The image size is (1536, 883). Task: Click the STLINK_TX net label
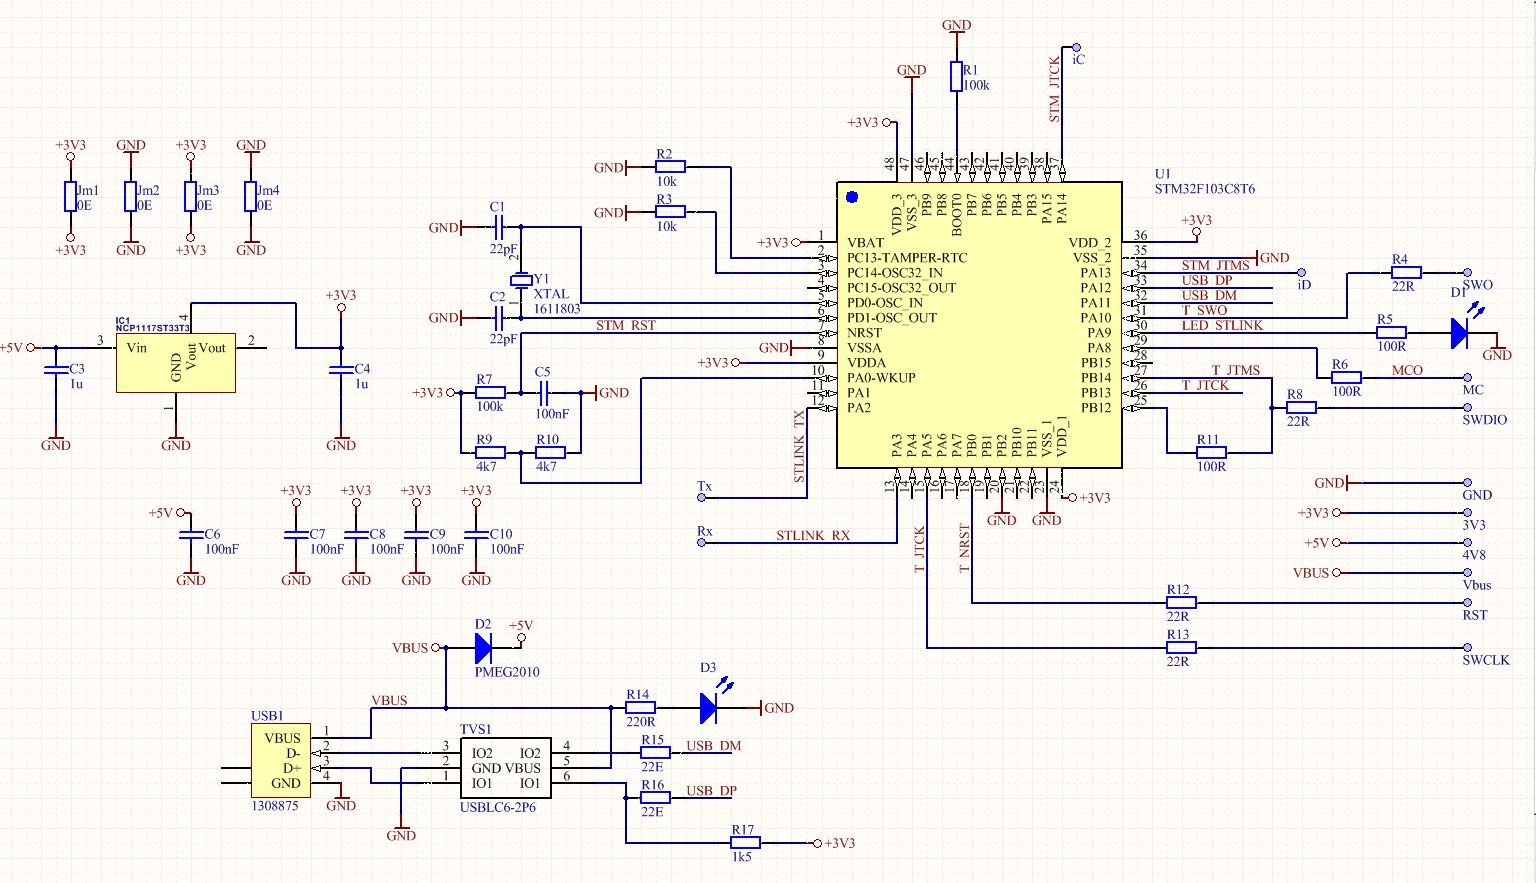(x=799, y=446)
